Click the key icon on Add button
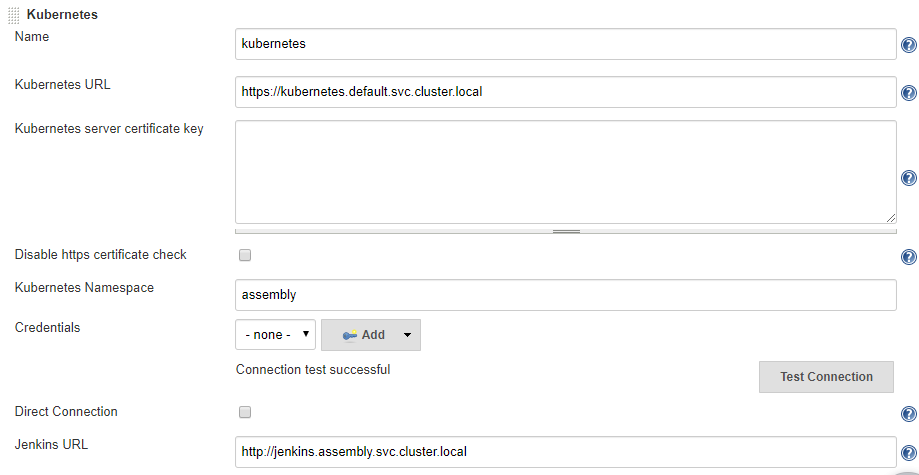919x475 pixels. [350, 335]
